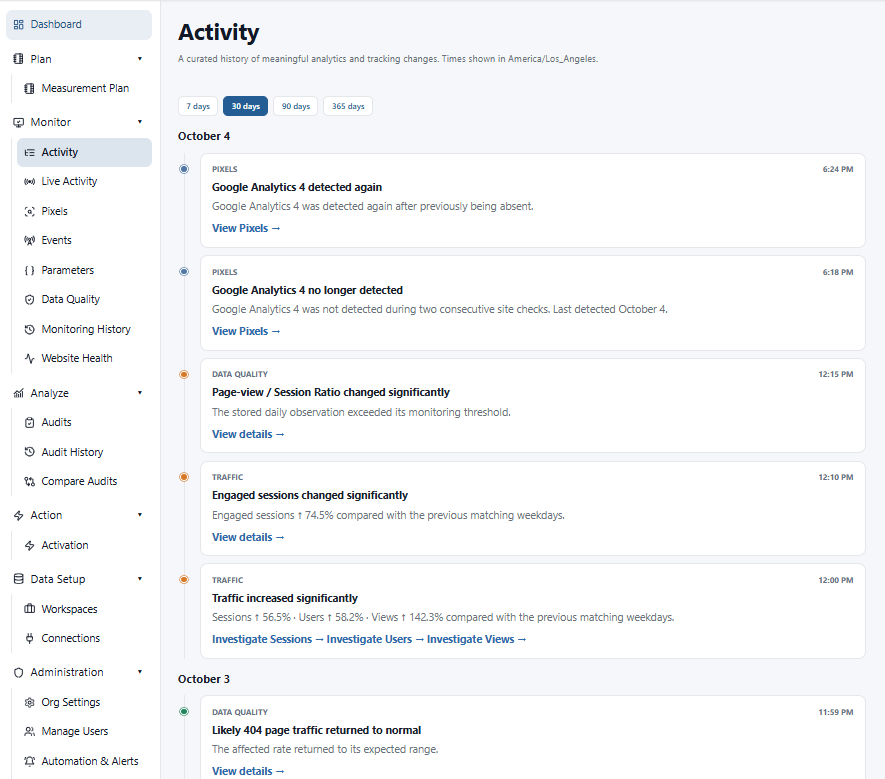Viewport: 885px width, 779px height.
Task: Select the 7 days filter
Action: point(198,106)
